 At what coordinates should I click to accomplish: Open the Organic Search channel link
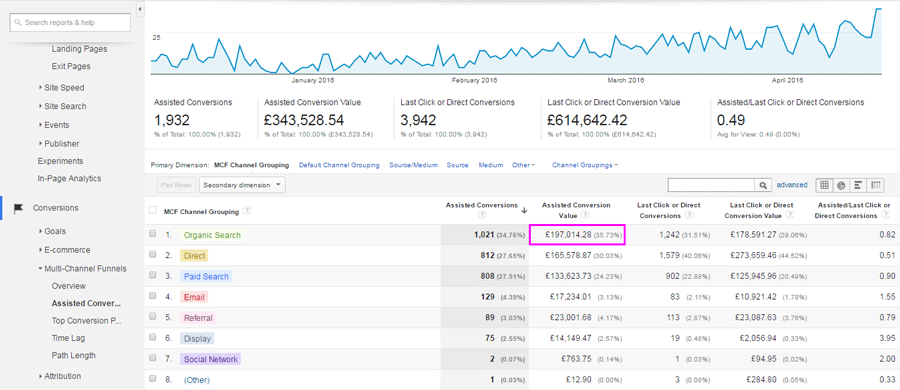tap(212, 235)
